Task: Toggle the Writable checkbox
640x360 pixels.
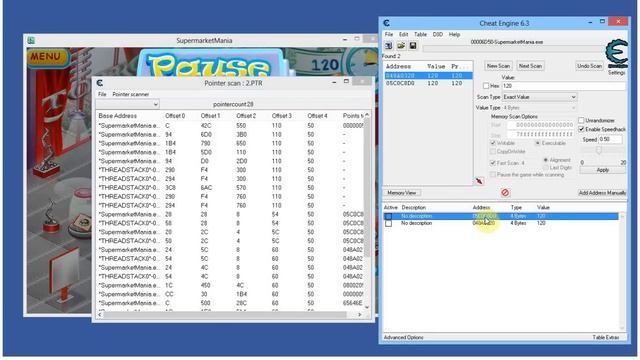Action: pyautogui.click(x=493, y=143)
